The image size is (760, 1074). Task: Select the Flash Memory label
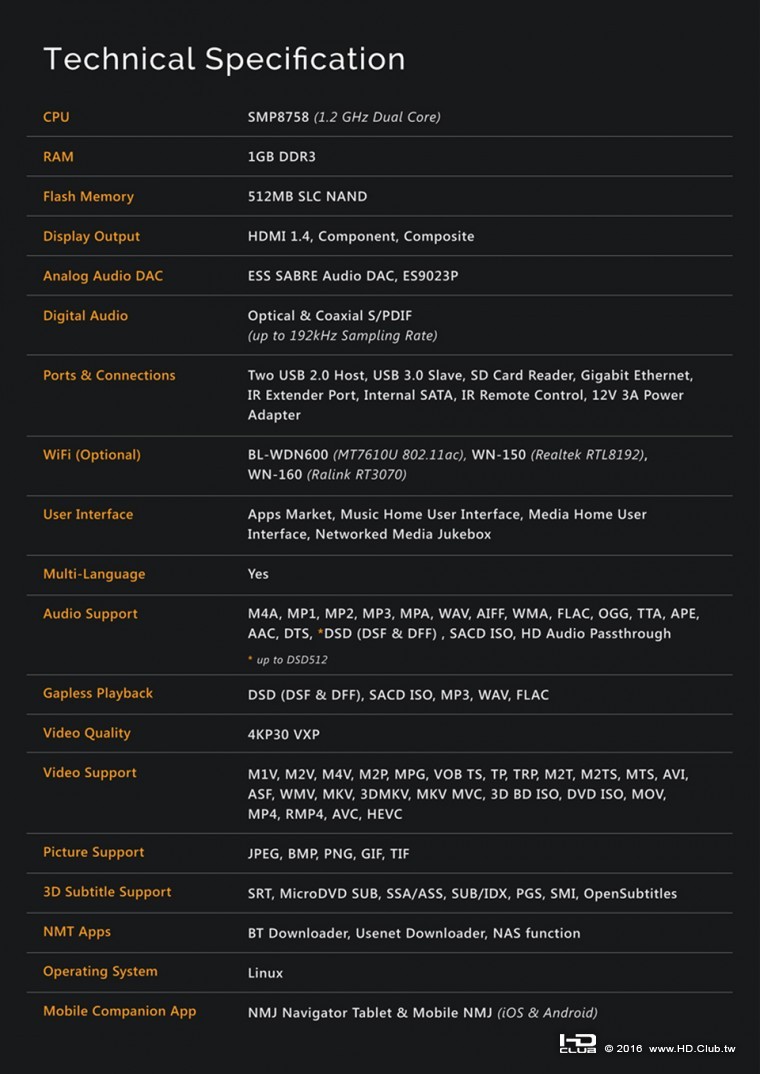tap(88, 197)
